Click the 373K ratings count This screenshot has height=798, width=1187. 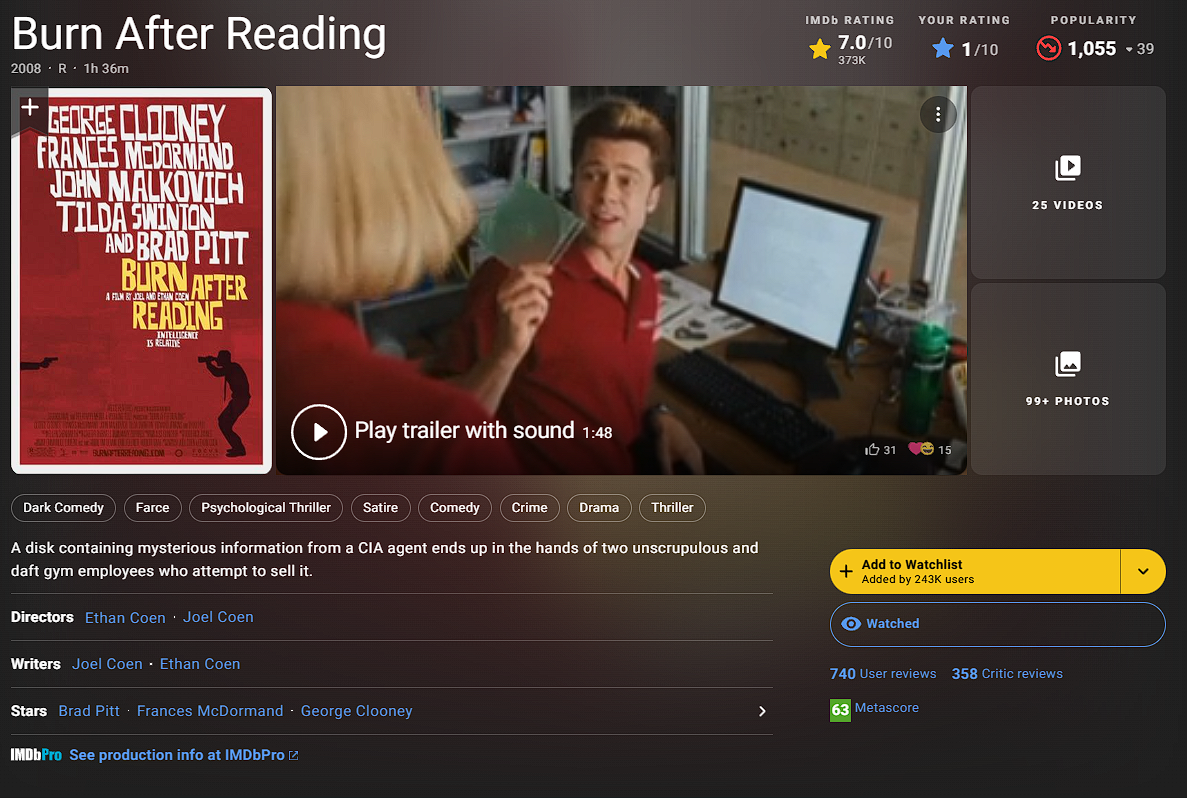pos(852,60)
